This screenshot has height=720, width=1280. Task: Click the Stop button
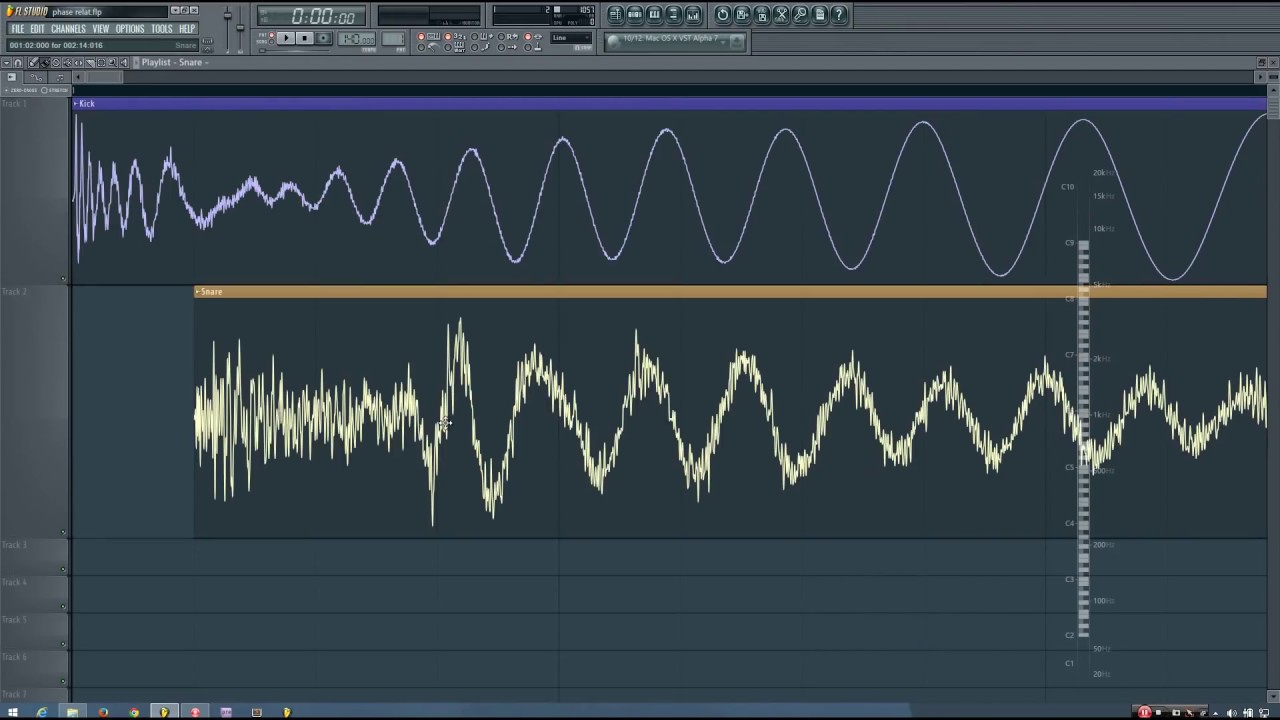tap(305, 38)
